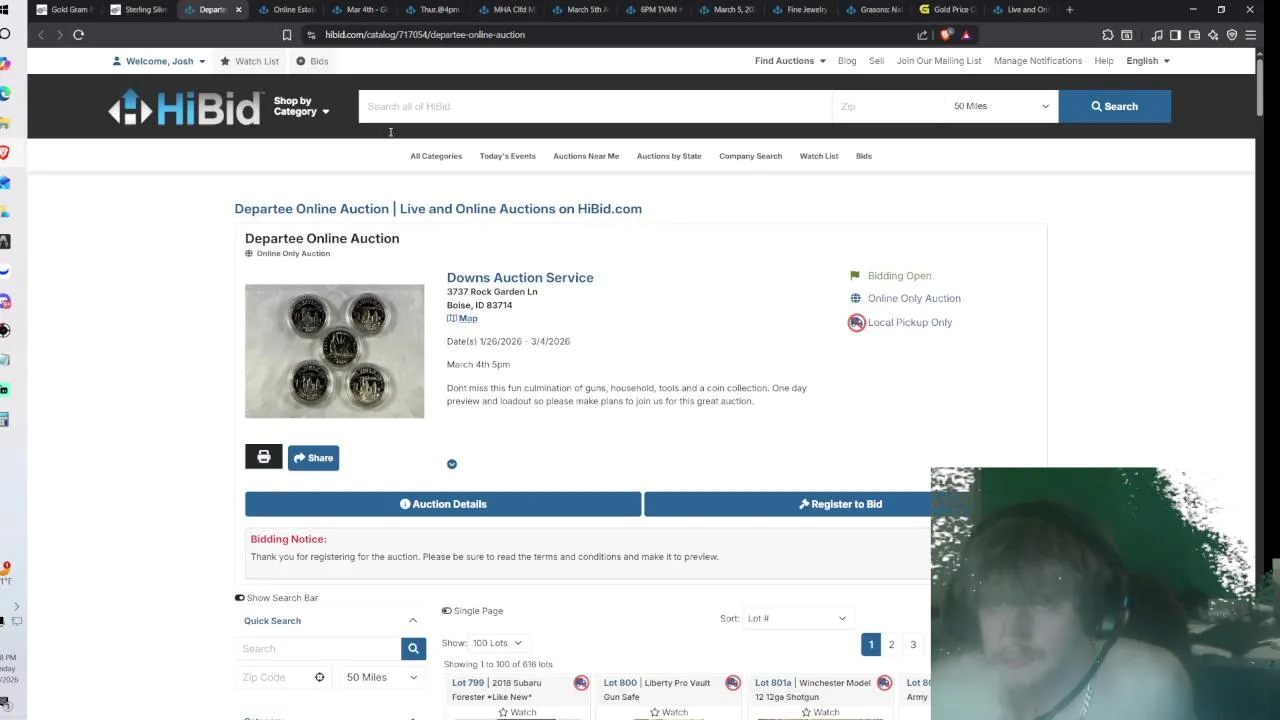Click the Quick Search magnifier button
Viewport: 1280px width, 720px height.
[x=413, y=649]
